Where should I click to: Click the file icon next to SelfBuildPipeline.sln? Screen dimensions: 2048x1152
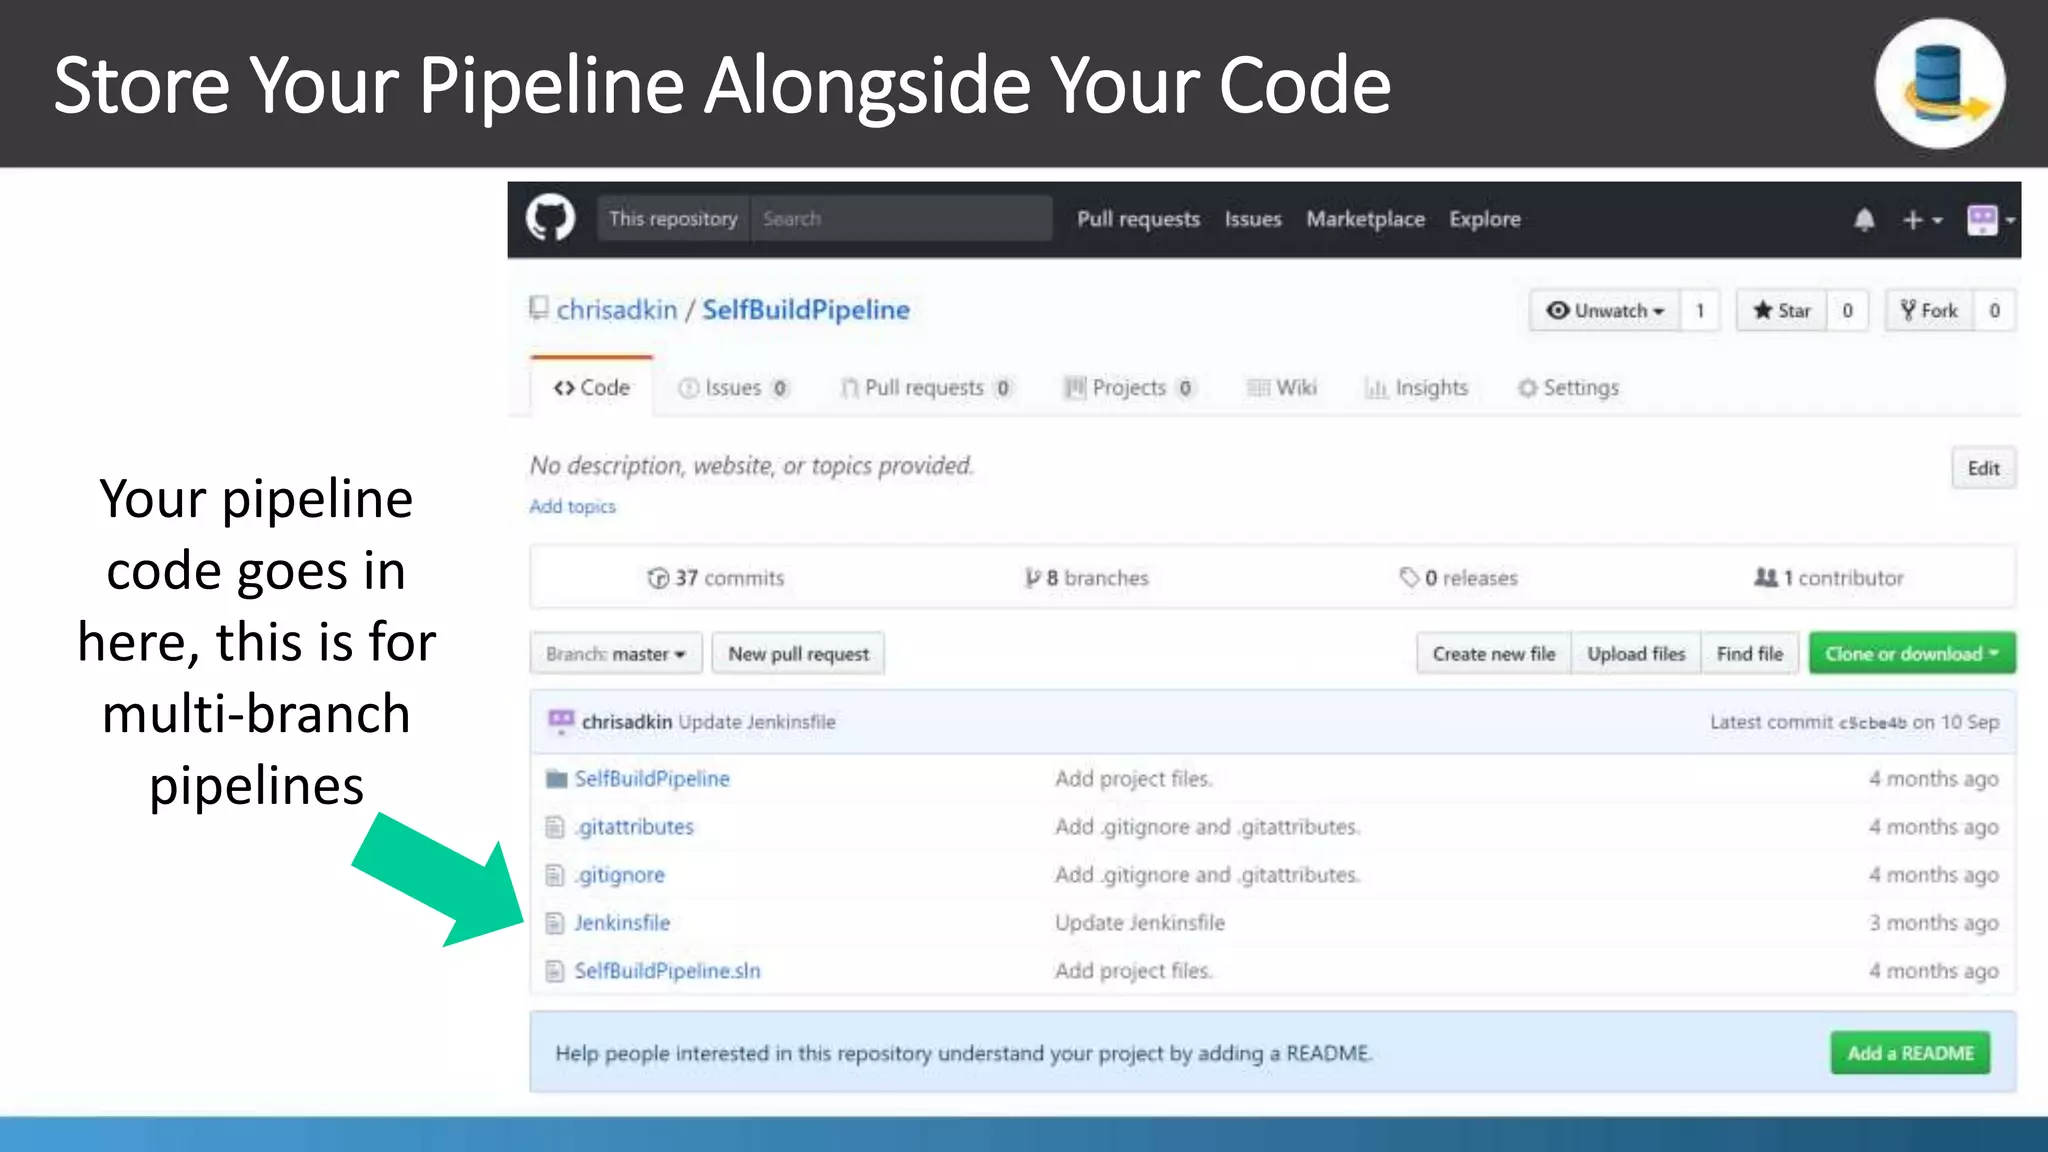pyautogui.click(x=555, y=971)
